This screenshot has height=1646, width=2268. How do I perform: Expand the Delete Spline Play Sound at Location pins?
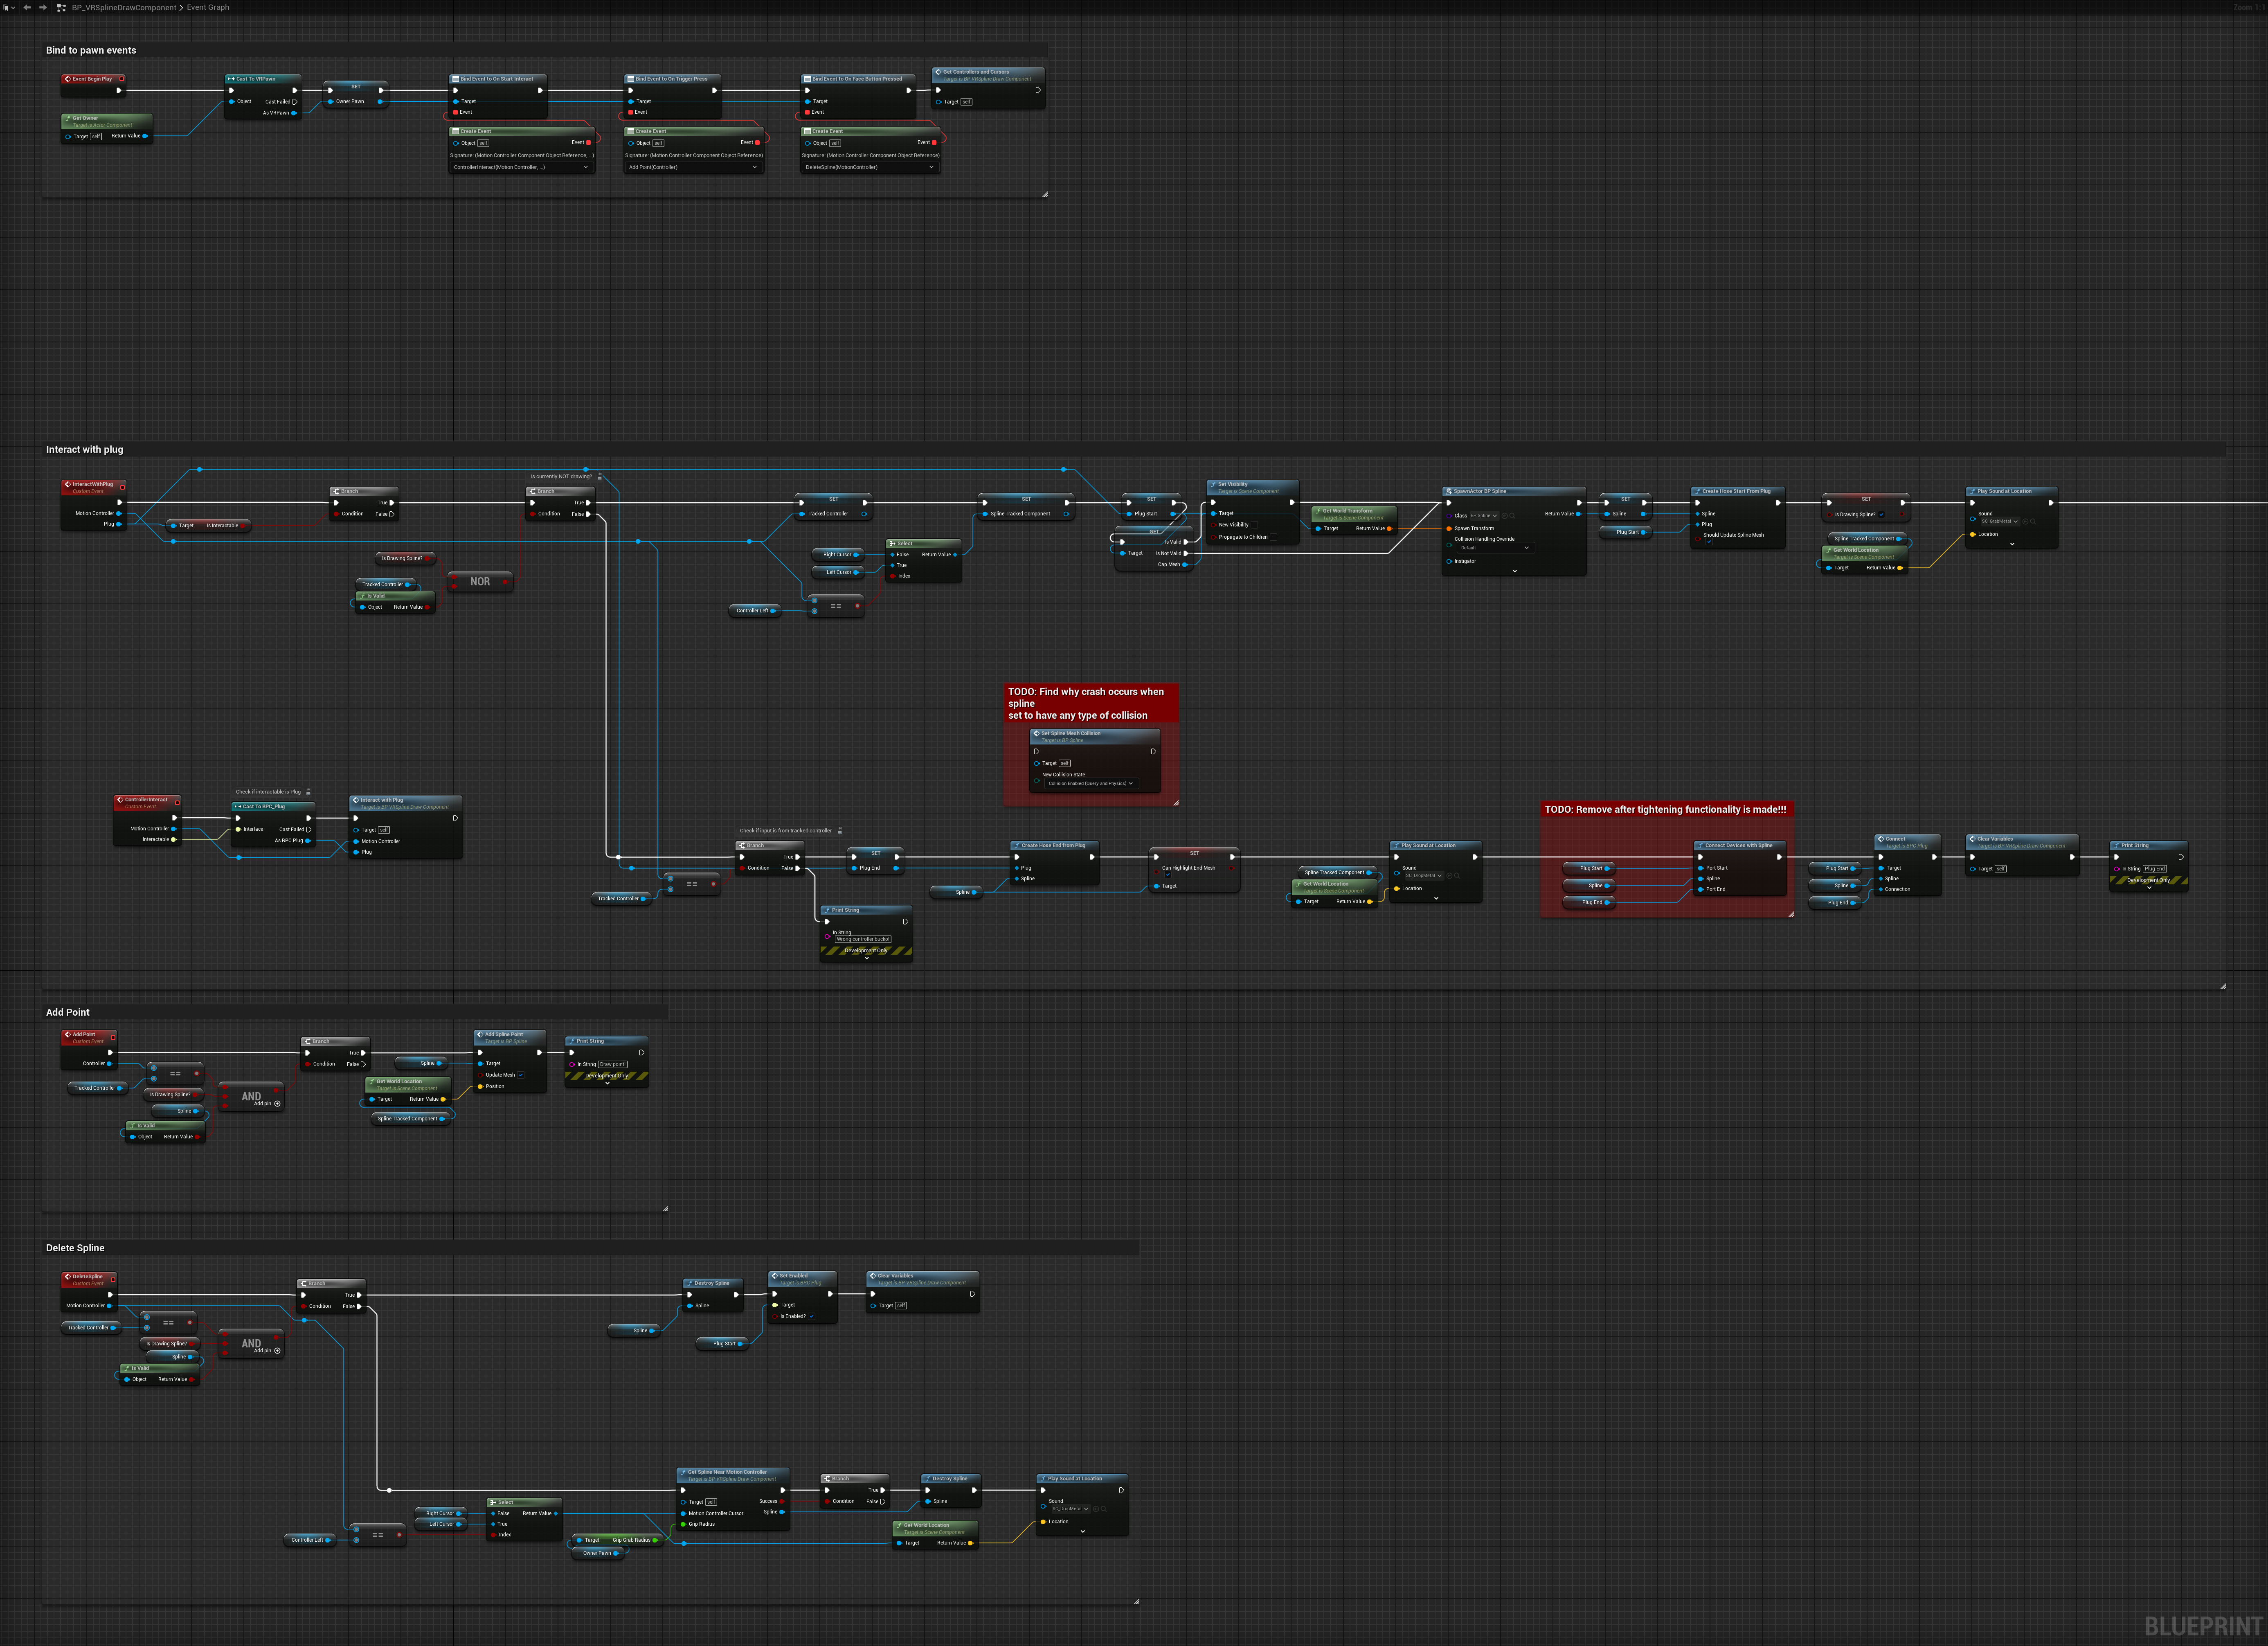pyautogui.click(x=1082, y=1532)
